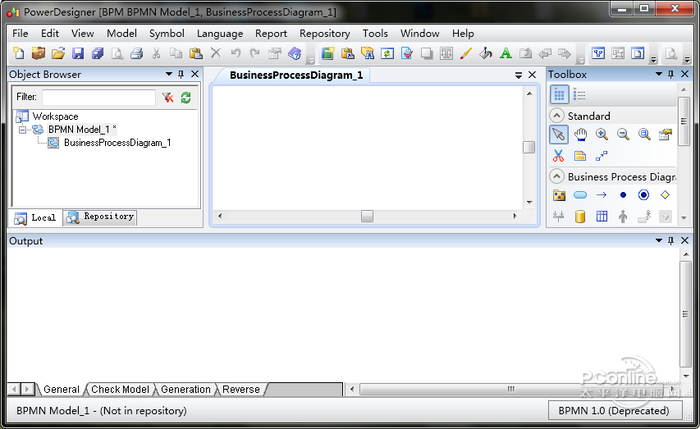Select the Open Diagram zoom tool
The height and width of the screenshot is (429, 700).
[644, 134]
